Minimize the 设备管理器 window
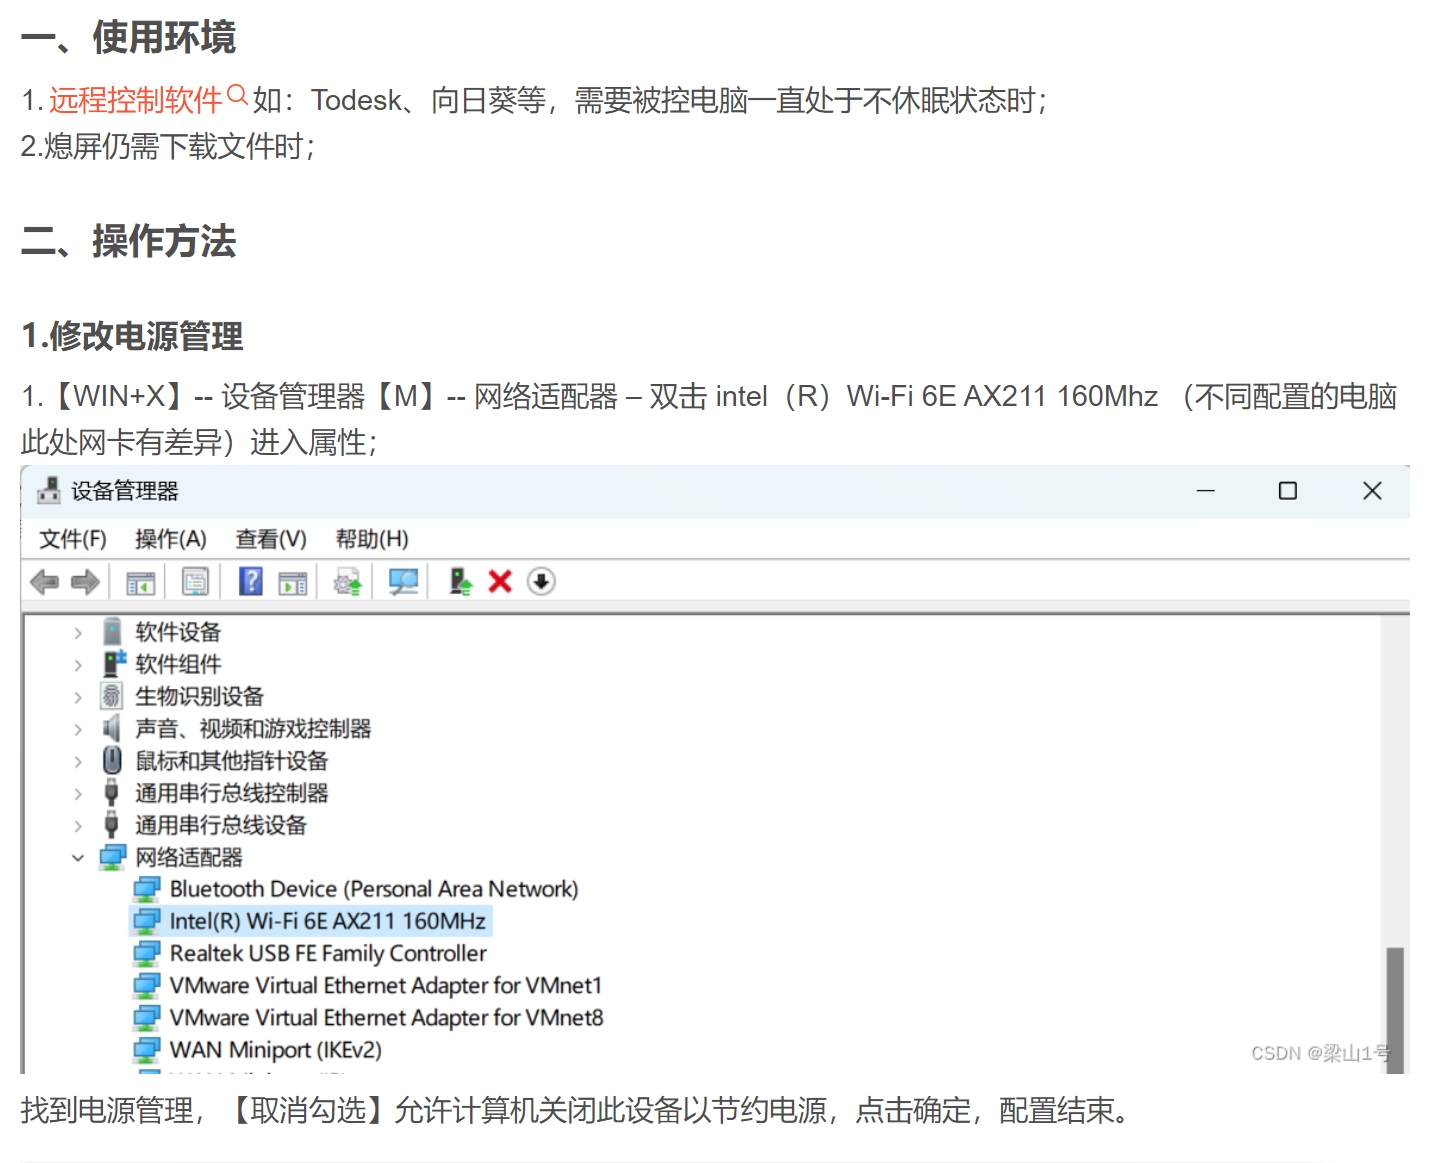The width and height of the screenshot is (1435, 1163). tap(1206, 490)
